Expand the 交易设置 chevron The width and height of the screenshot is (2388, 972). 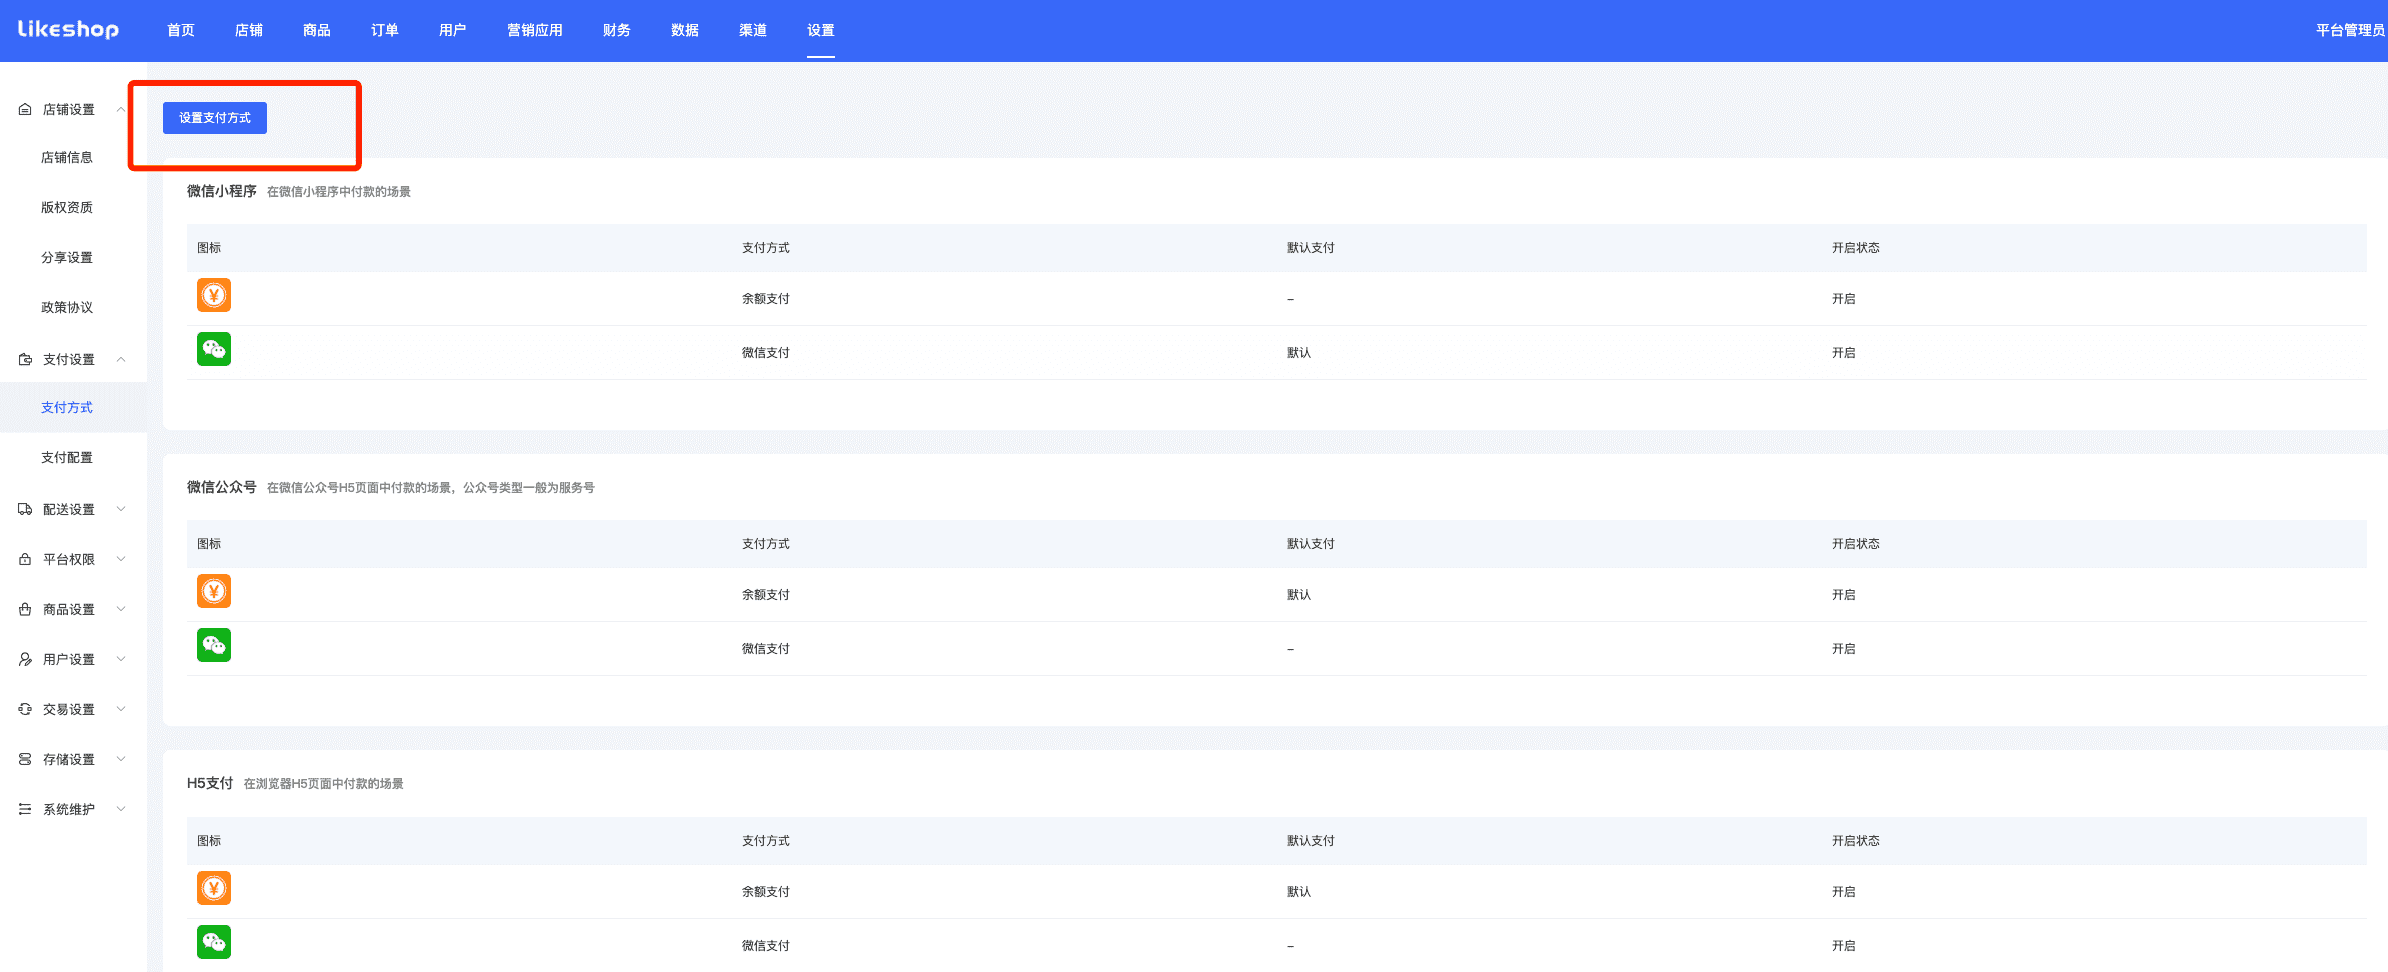[x=121, y=709]
